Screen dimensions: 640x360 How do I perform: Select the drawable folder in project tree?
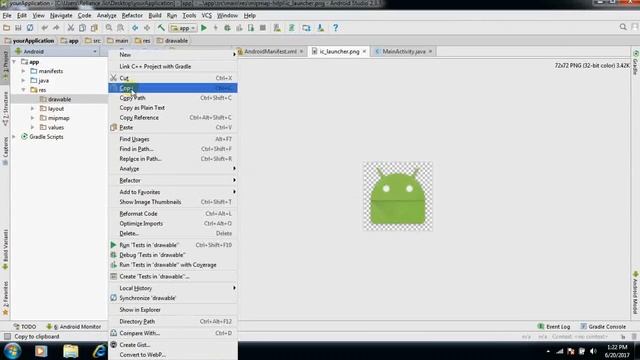[59, 99]
